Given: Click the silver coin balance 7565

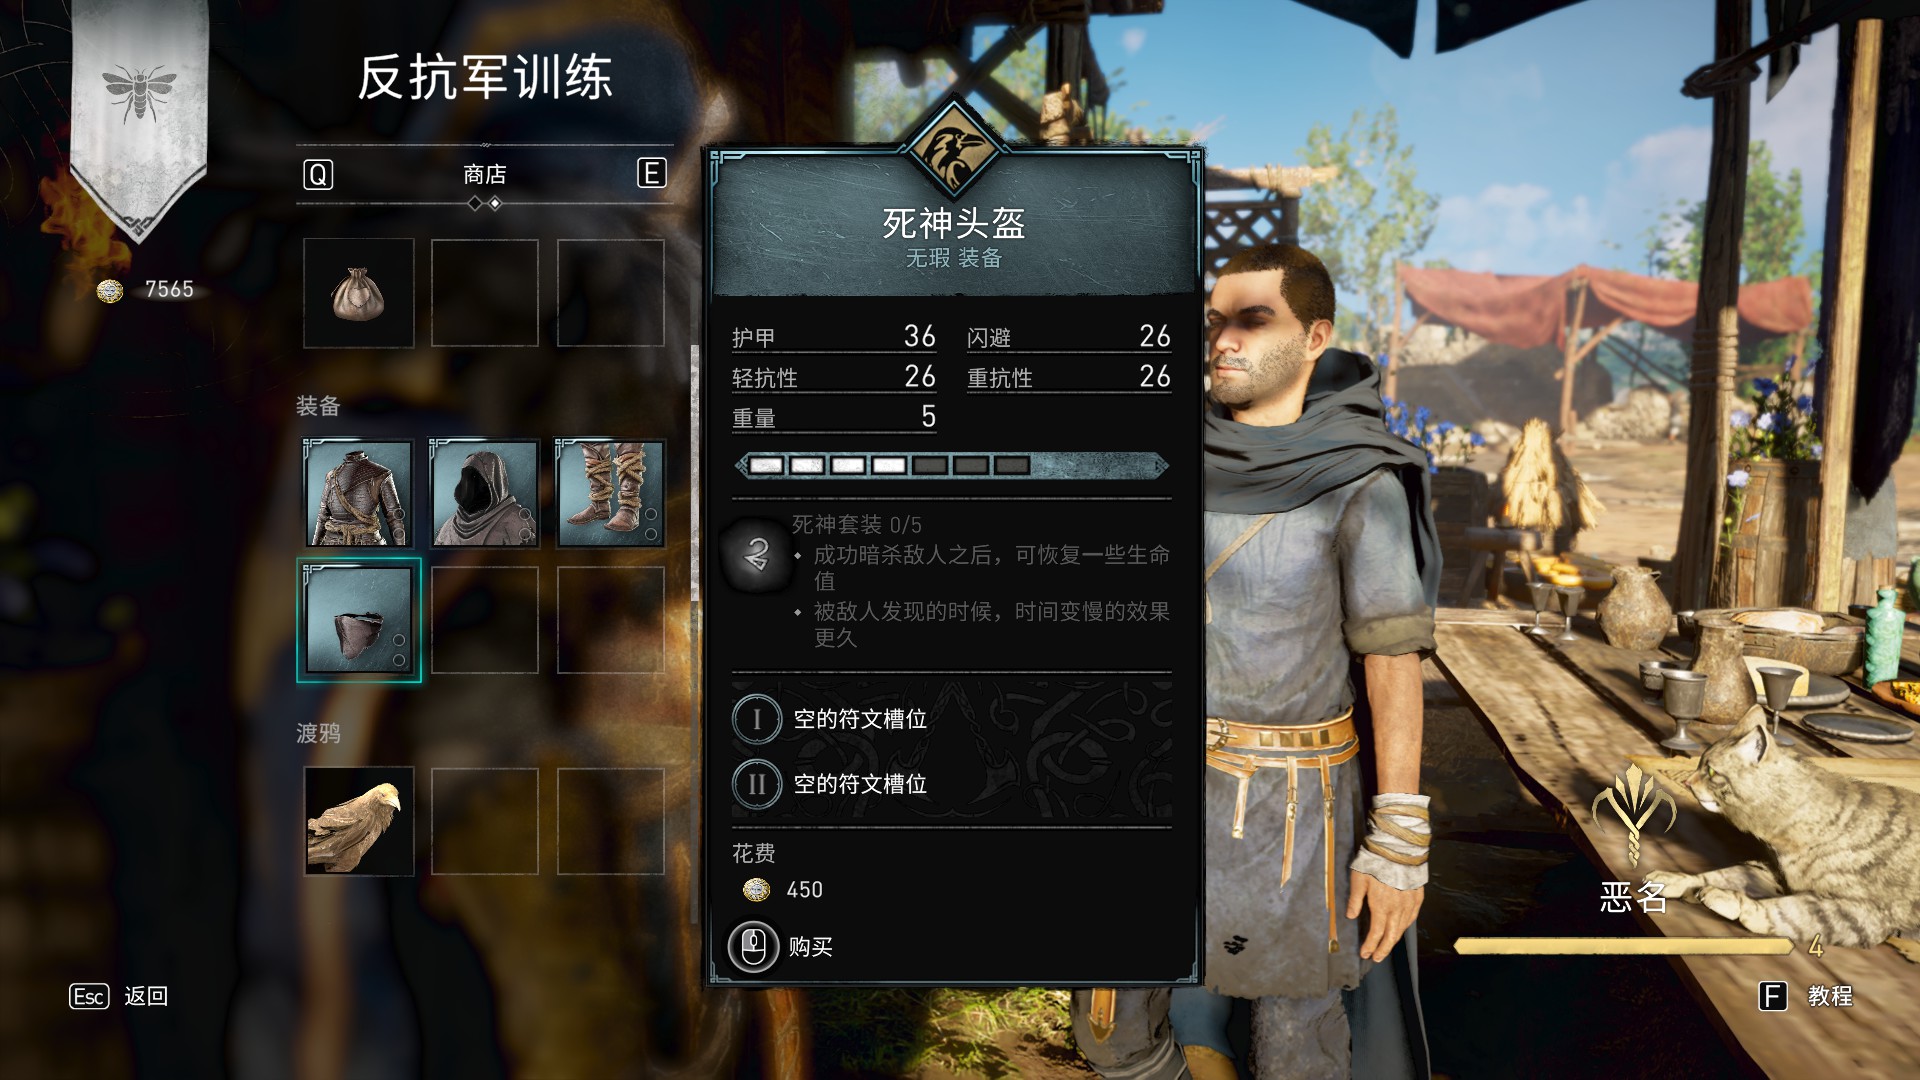Looking at the screenshot, I should coord(146,290).
